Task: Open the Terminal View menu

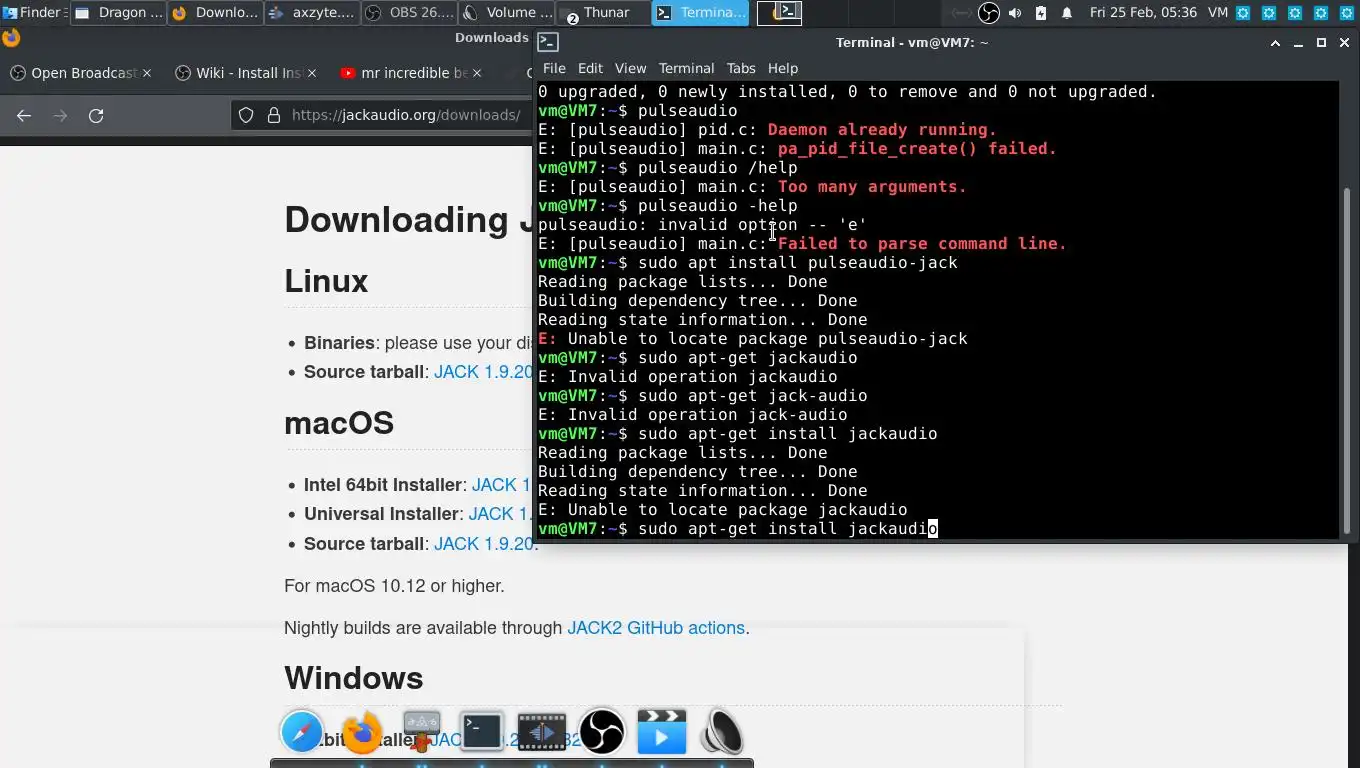Action: tap(630, 68)
